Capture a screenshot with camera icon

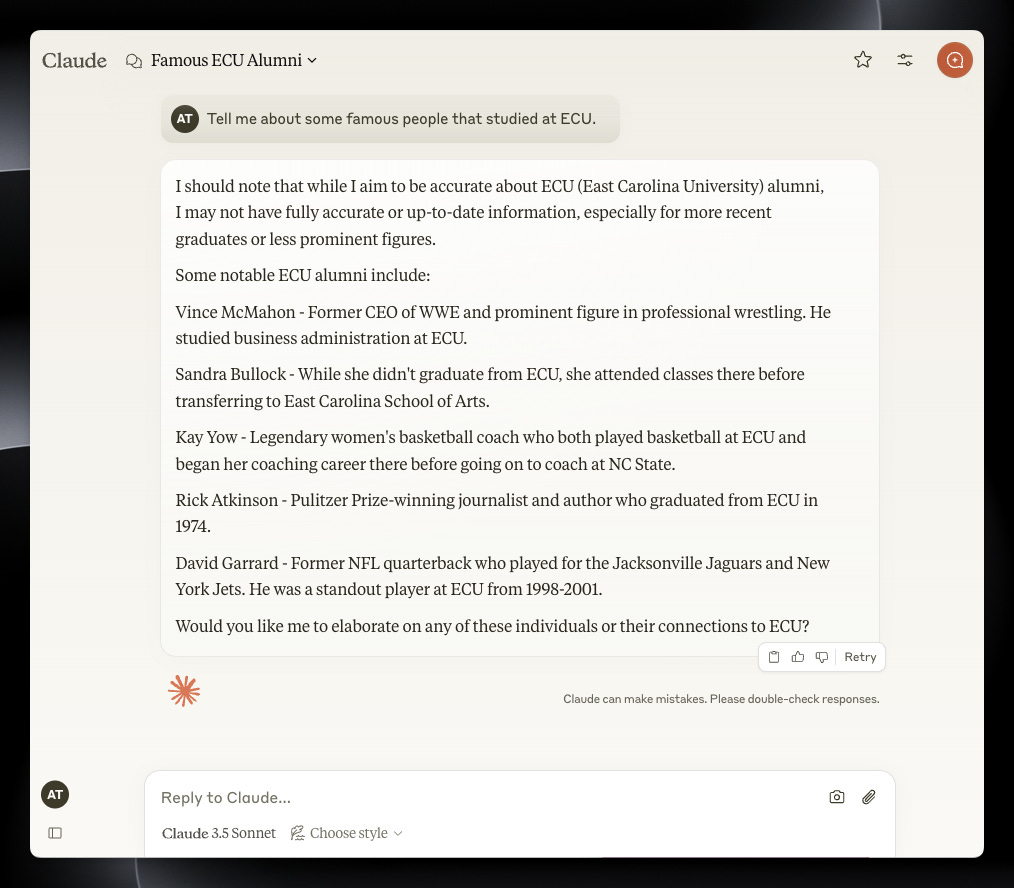coord(836,797)
